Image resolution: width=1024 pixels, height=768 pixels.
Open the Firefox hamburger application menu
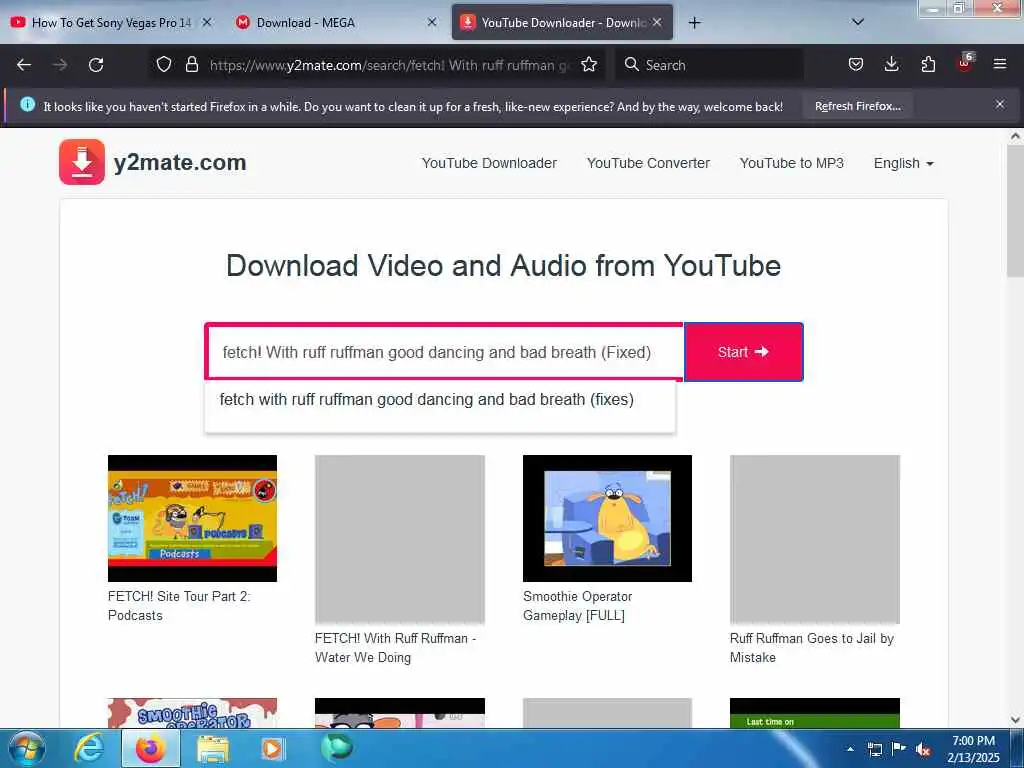(1000, 64)
